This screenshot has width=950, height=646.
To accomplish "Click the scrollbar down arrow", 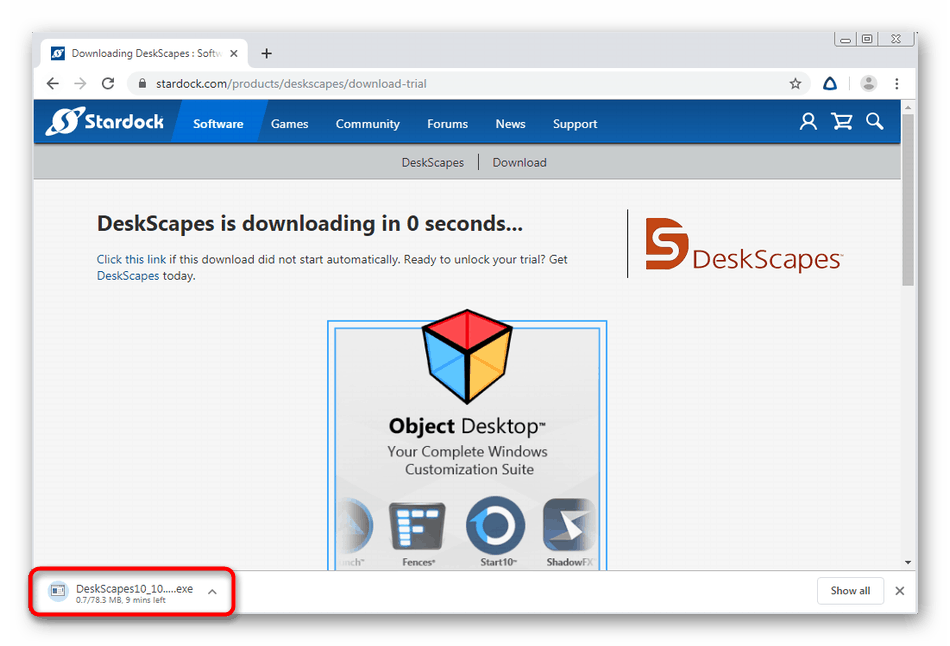I will (908, 562).
